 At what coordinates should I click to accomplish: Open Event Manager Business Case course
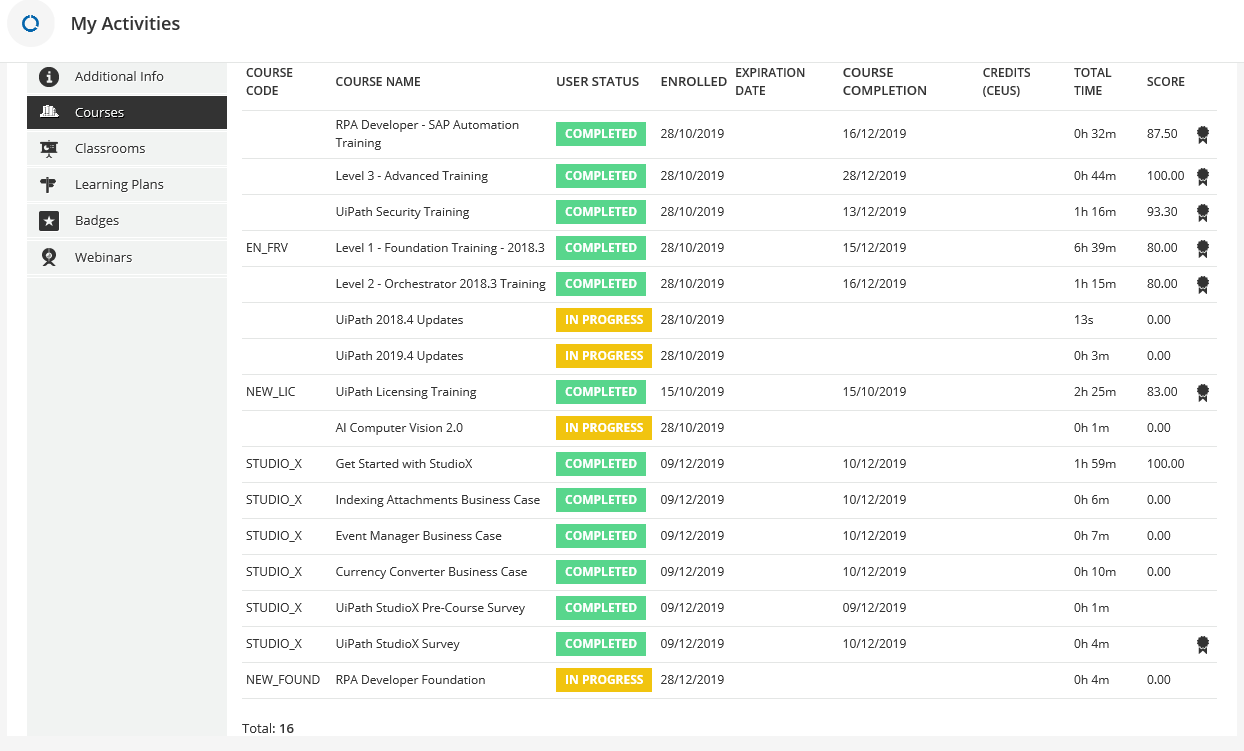coord(419,536)
